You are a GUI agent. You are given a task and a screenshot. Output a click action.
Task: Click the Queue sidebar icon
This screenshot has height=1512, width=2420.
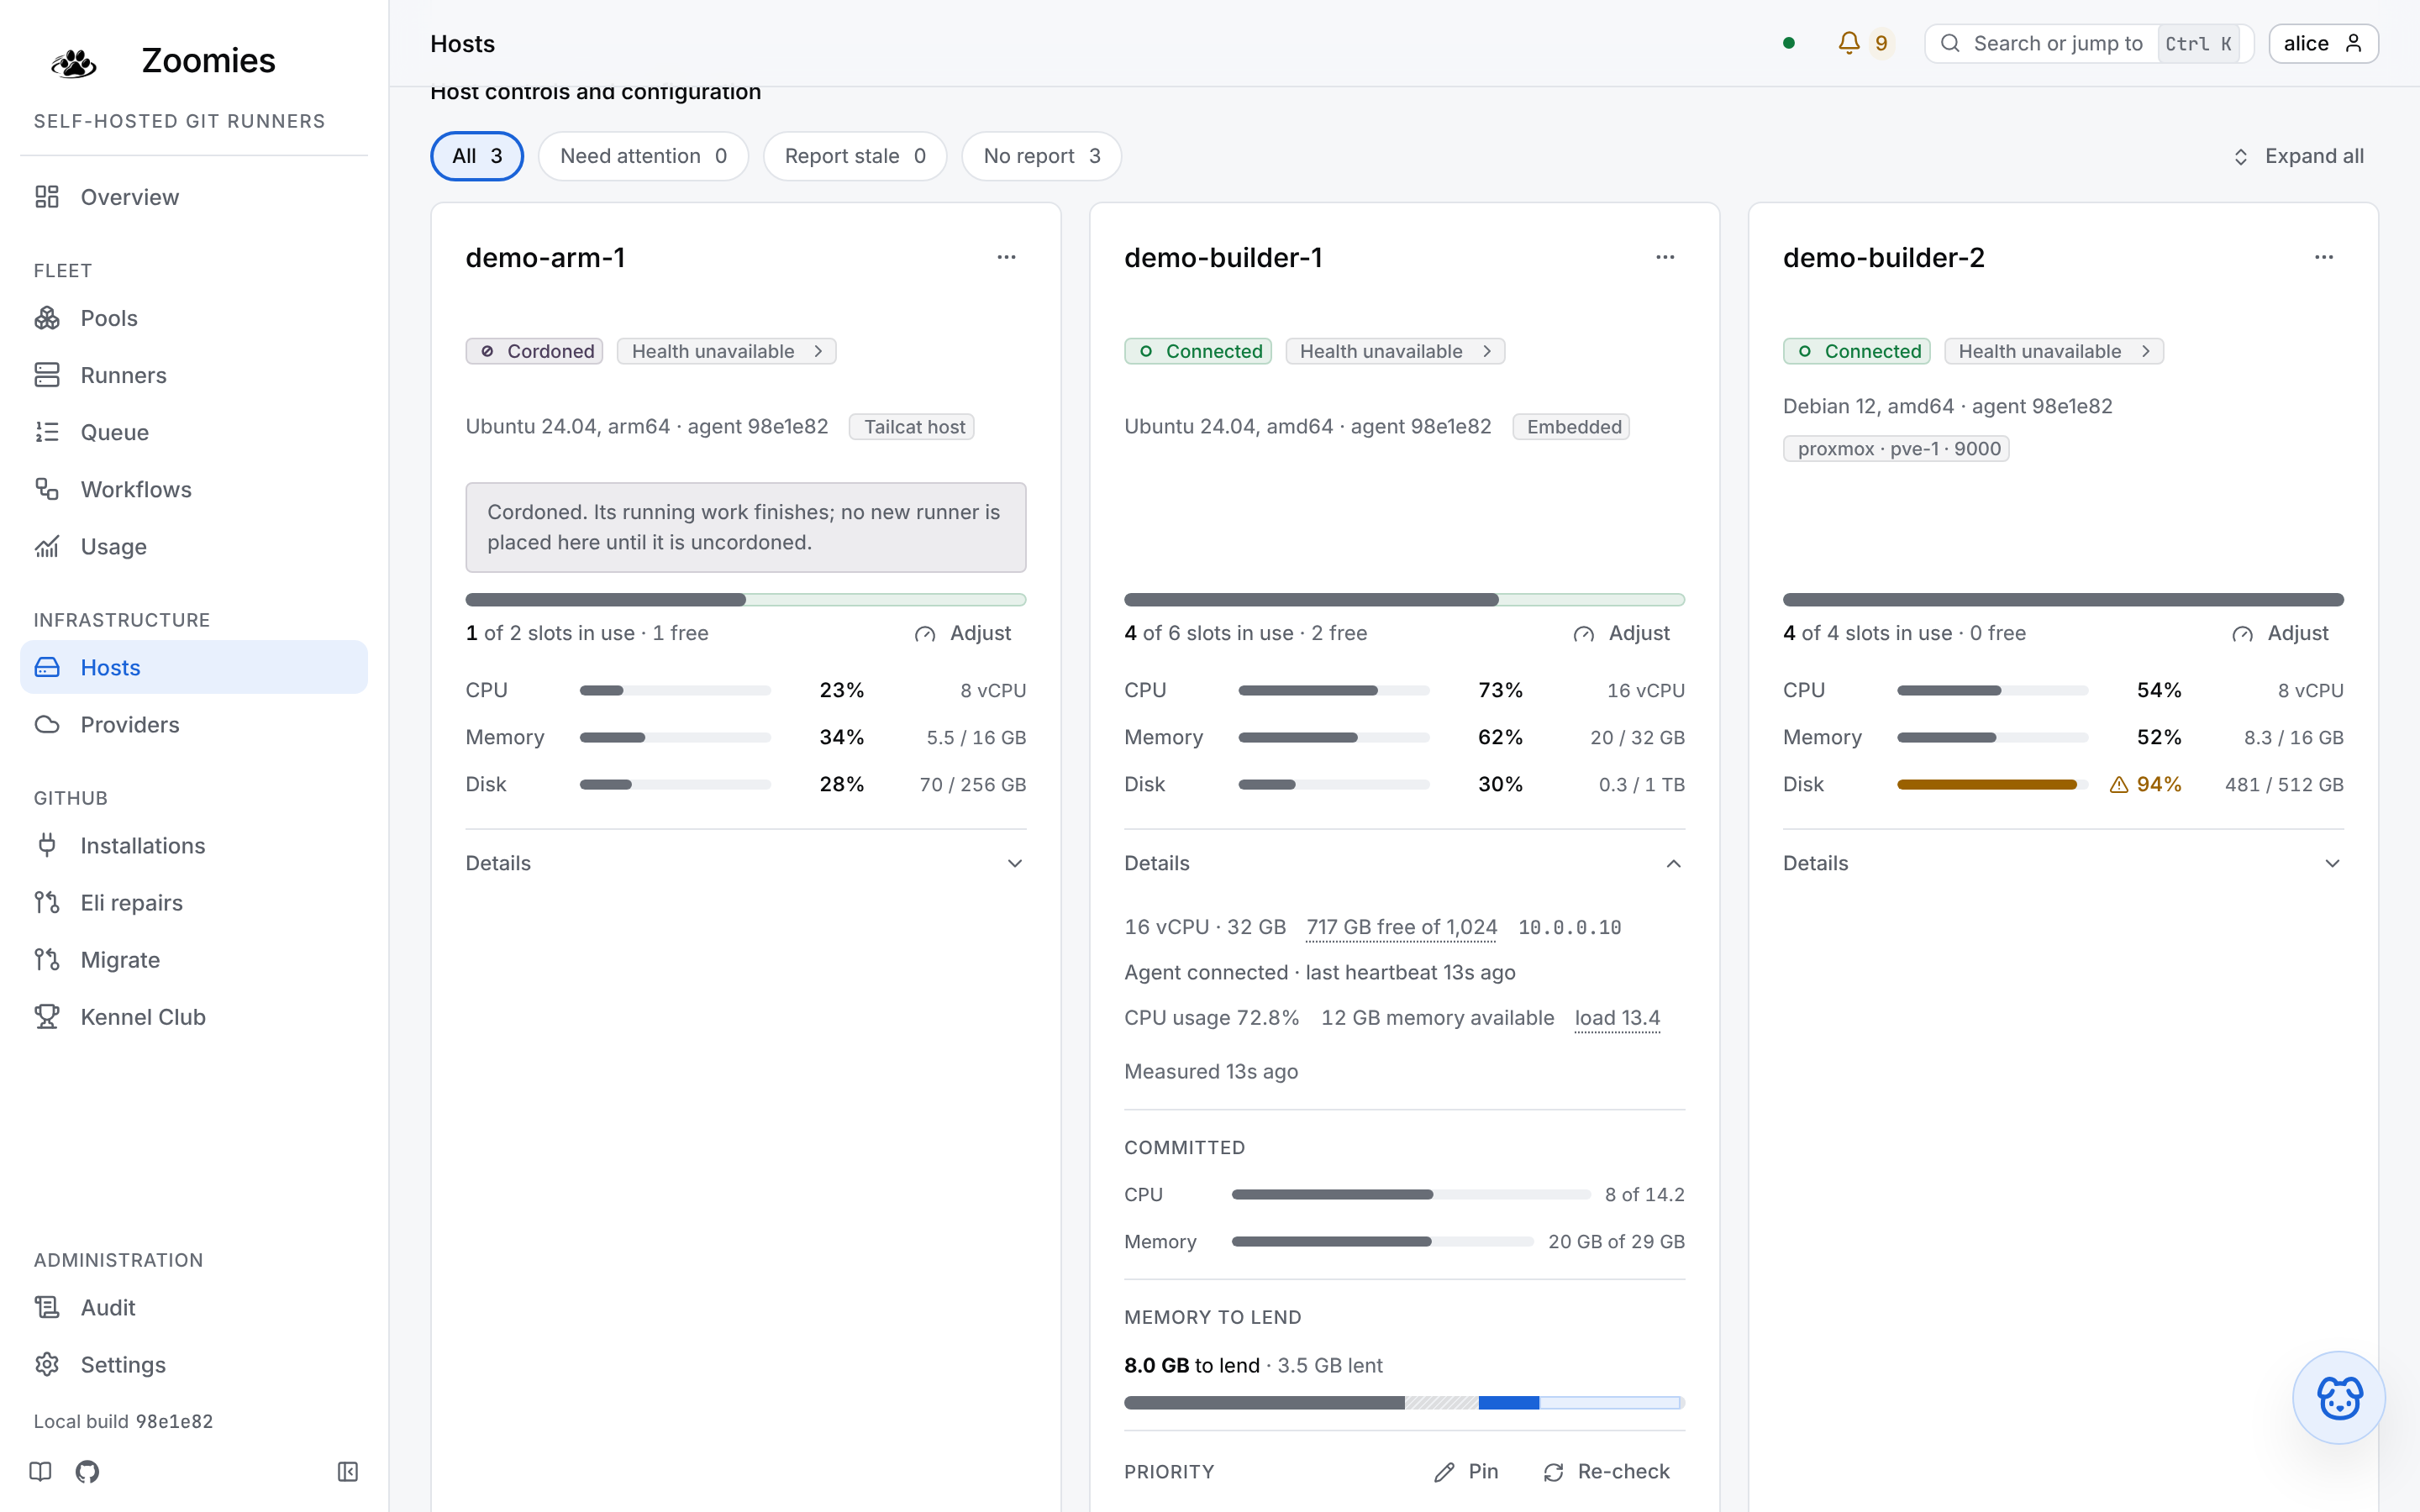[47, 432]
